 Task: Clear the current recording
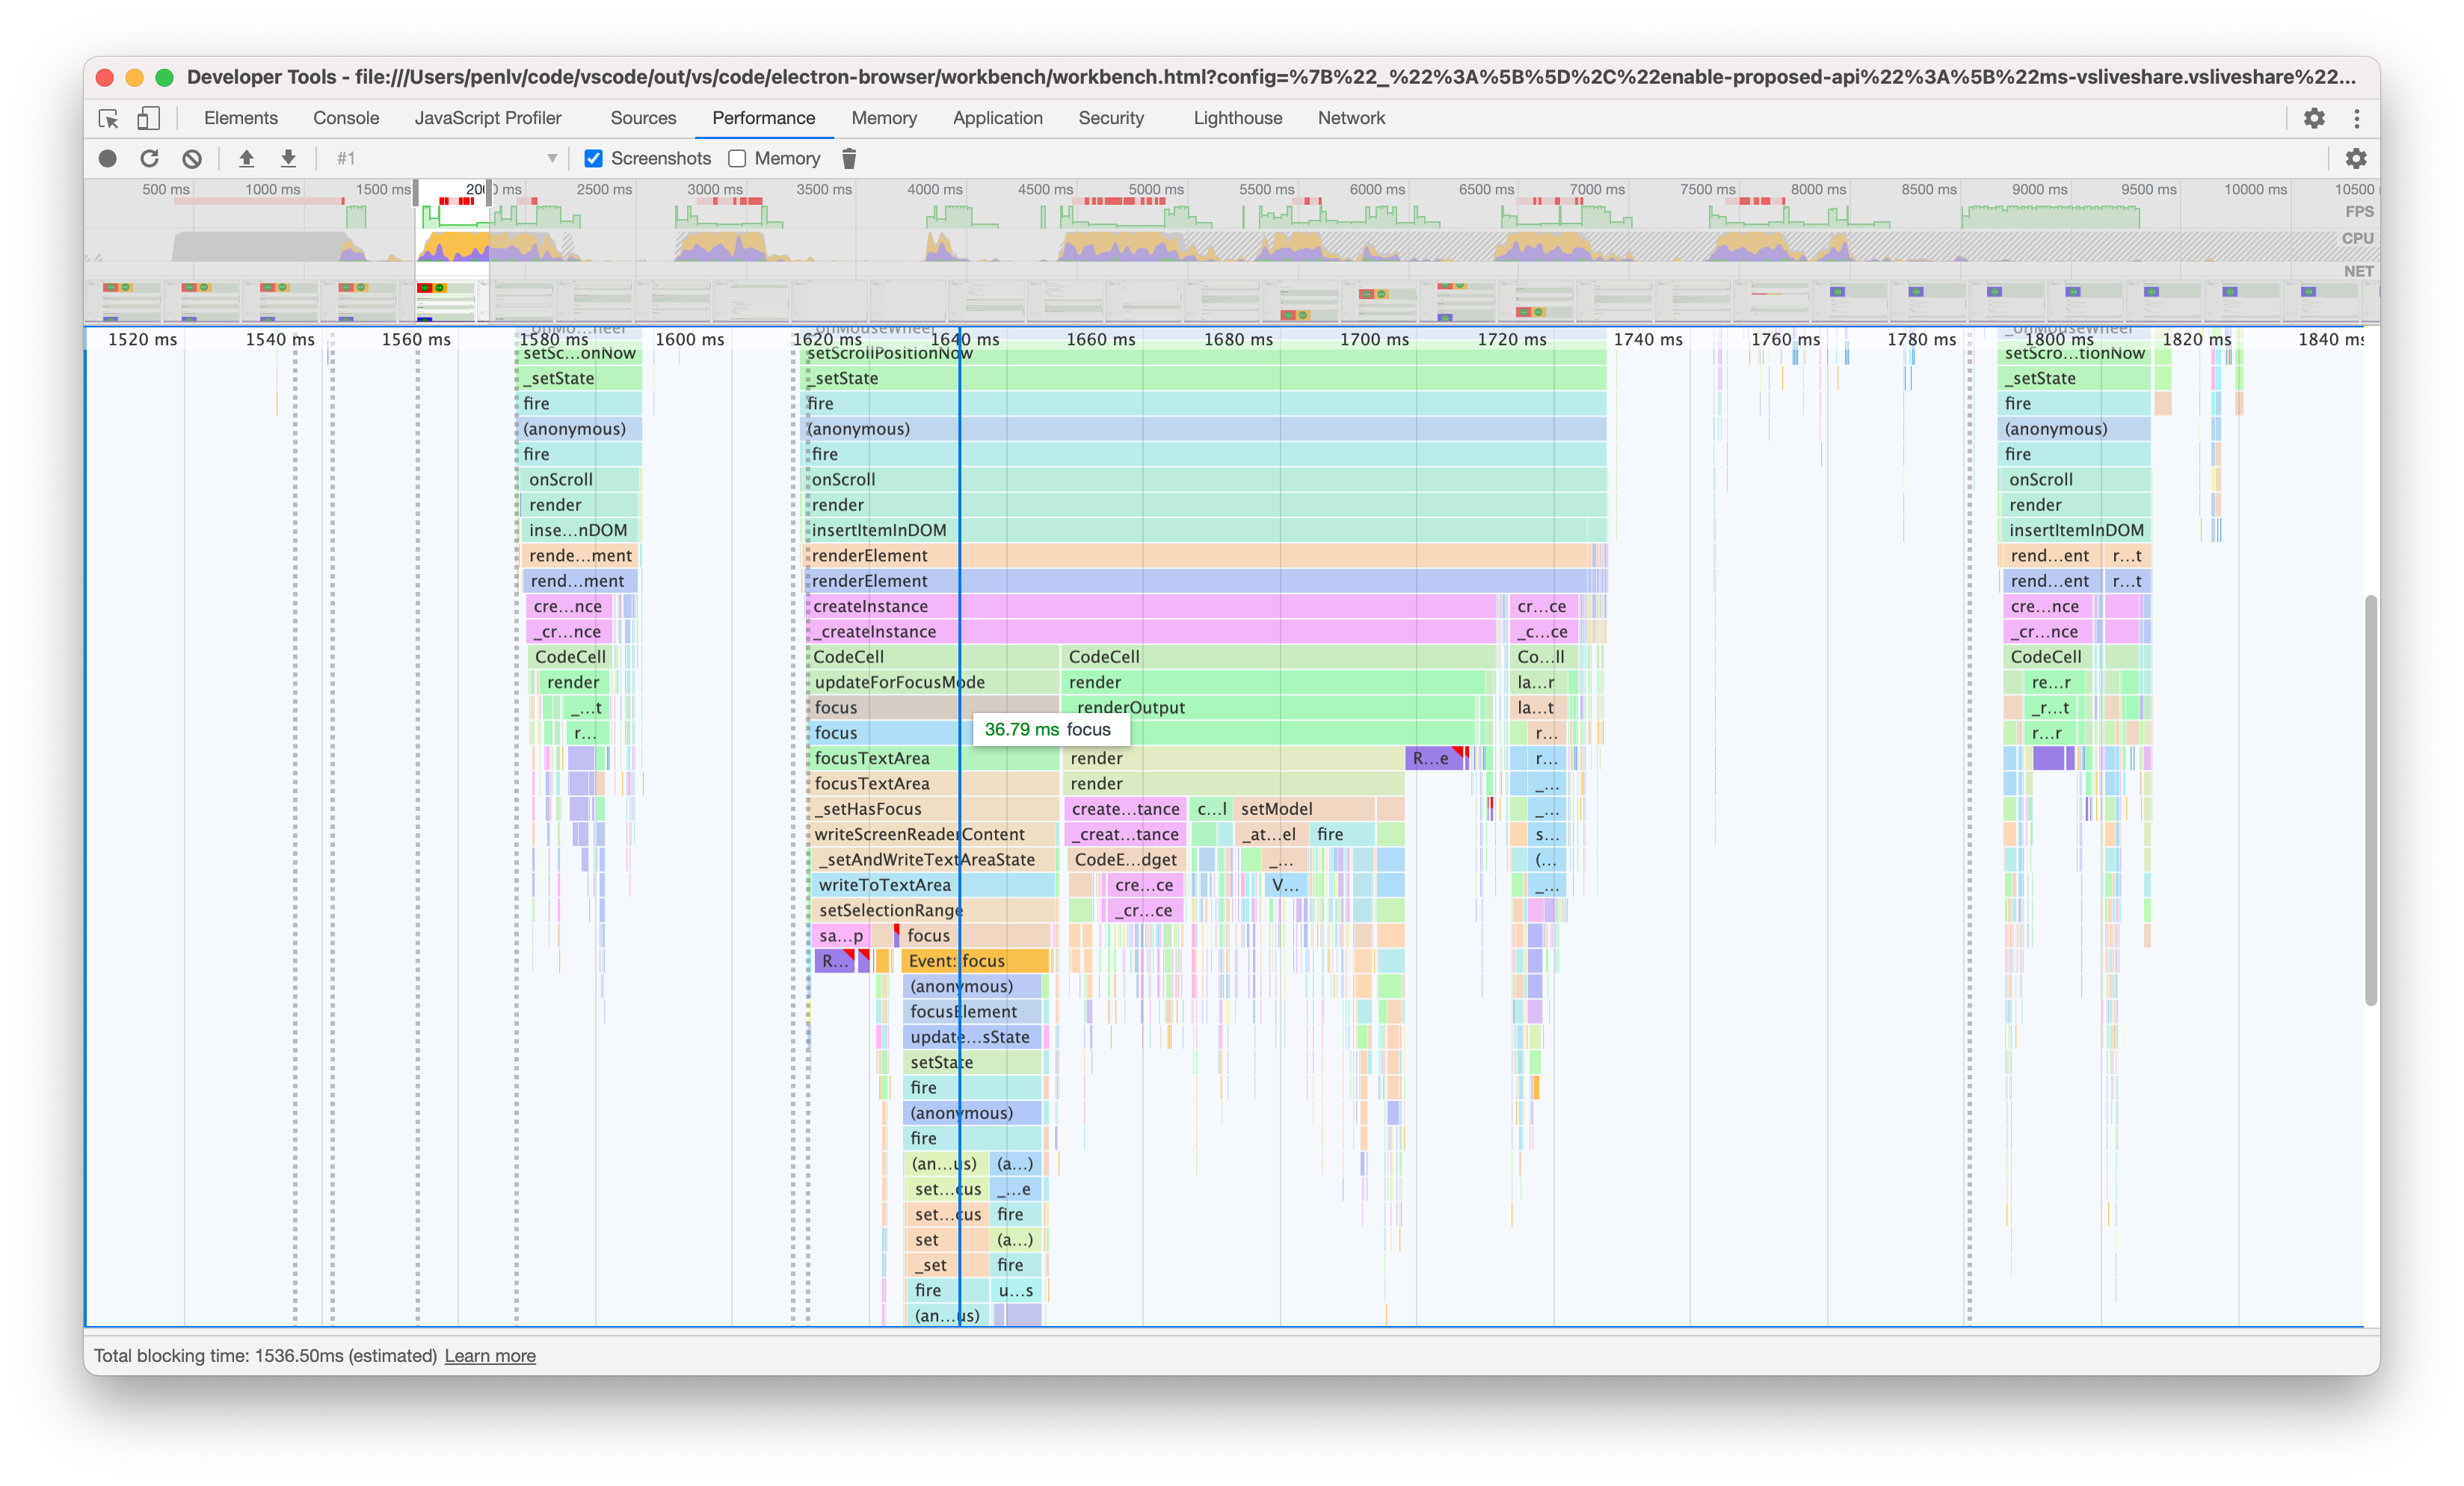pyautogui.click(x=191, y=158)
